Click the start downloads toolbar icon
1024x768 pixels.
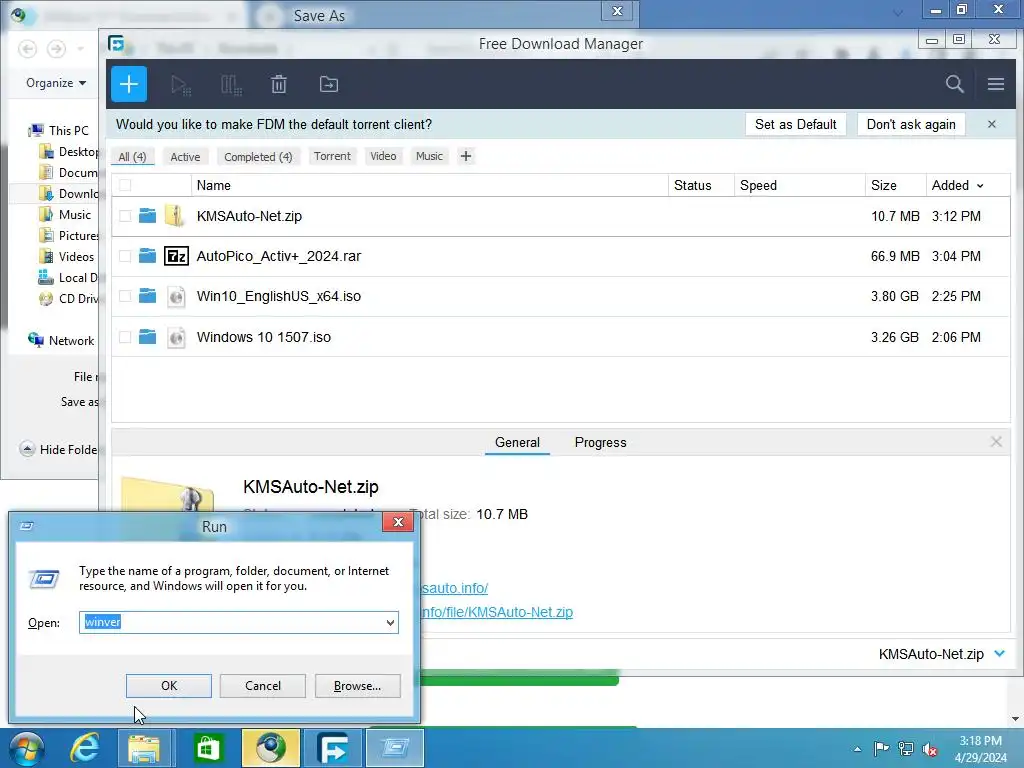tap(180, 85)
